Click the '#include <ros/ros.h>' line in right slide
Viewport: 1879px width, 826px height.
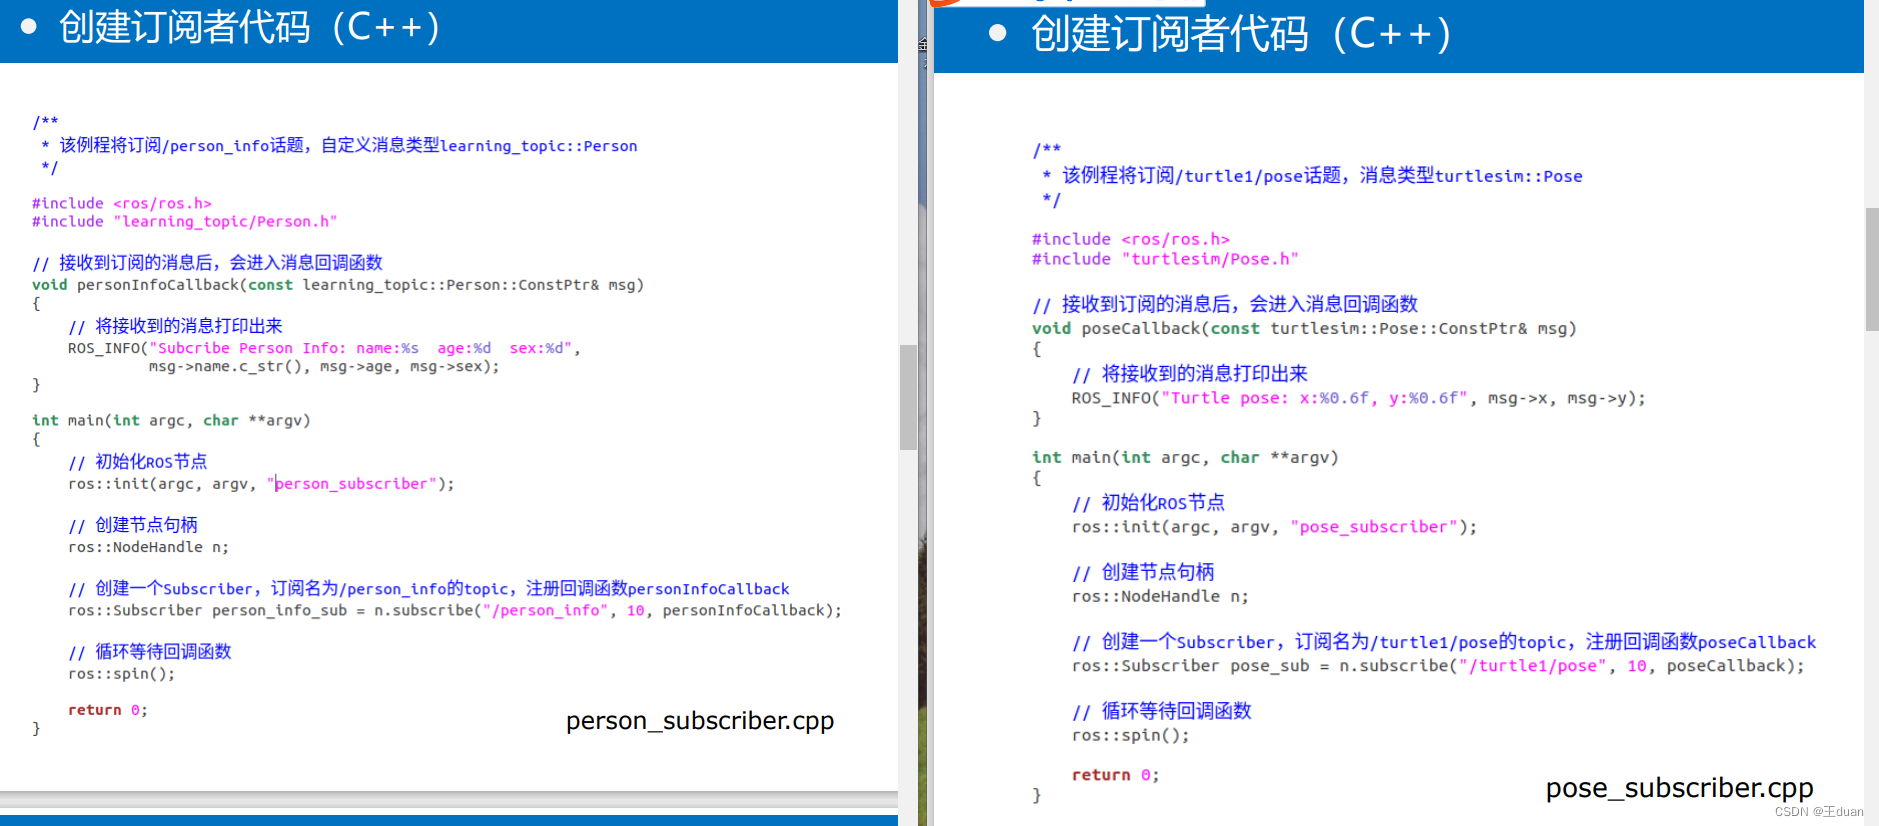pyautogui.click(x=1131, y=239)
